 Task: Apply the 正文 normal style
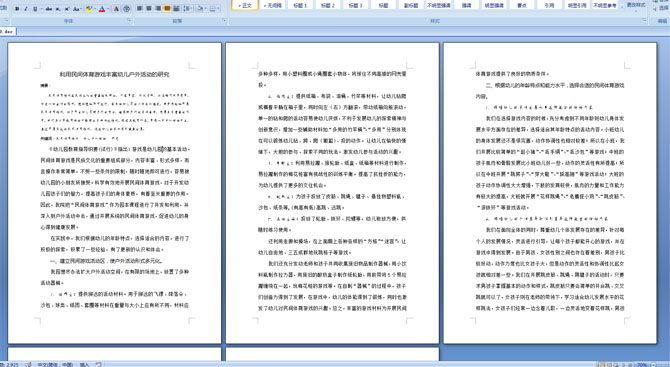[x=245, y=5]
